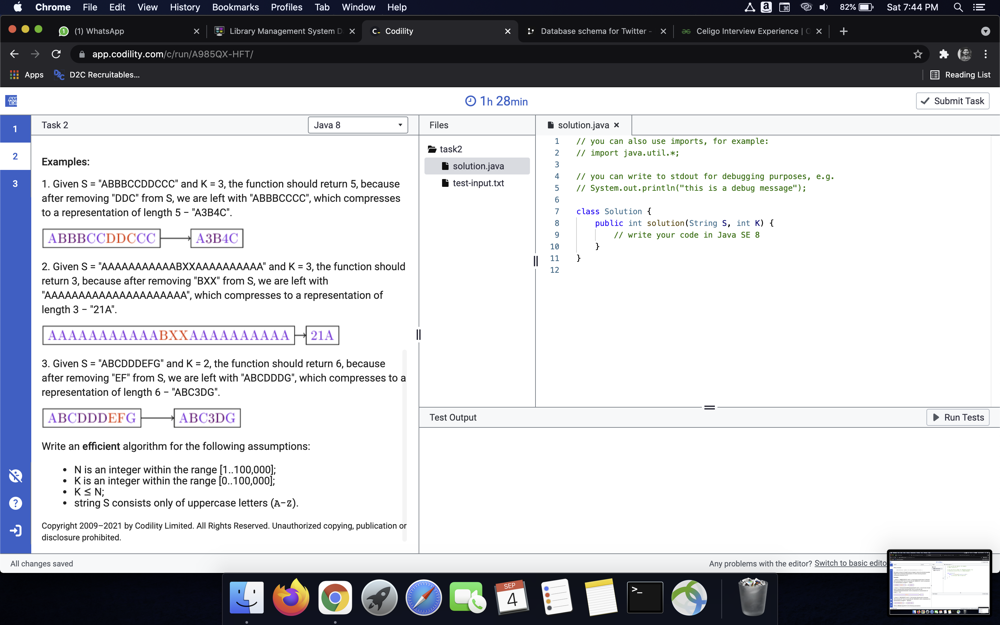The height and width of the screenshot is (625, 1000).
Task: Click the divider handle beside the task description
Action: [418, 334]
